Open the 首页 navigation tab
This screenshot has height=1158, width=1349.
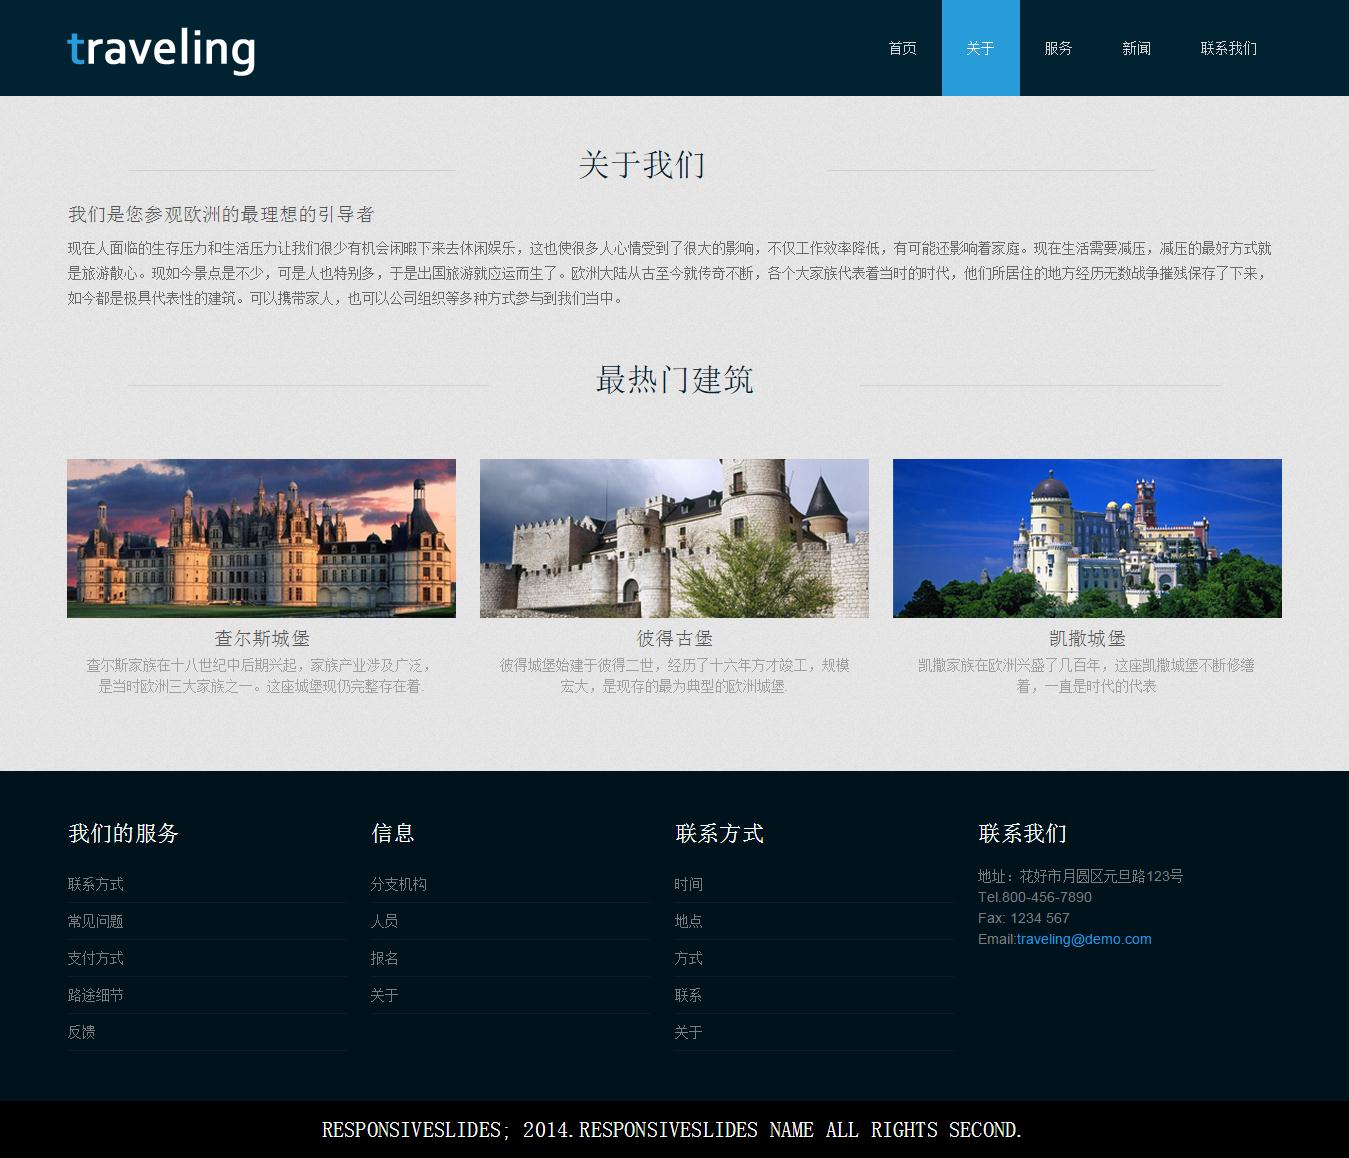(902, 48)
